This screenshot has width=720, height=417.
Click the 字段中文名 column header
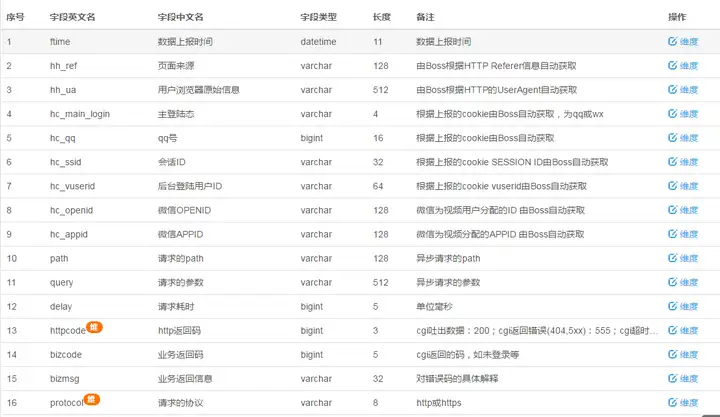[x=180, y=17]
